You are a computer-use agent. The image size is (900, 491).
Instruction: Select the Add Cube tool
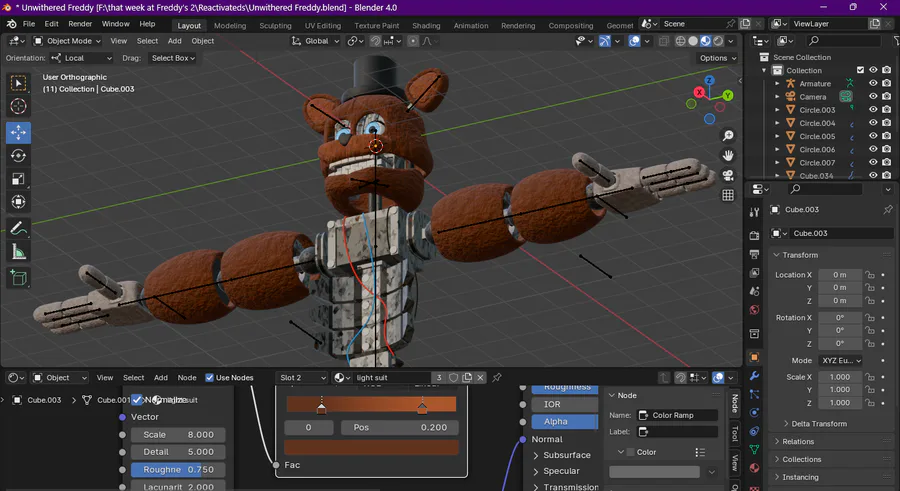tap(18, 278)
